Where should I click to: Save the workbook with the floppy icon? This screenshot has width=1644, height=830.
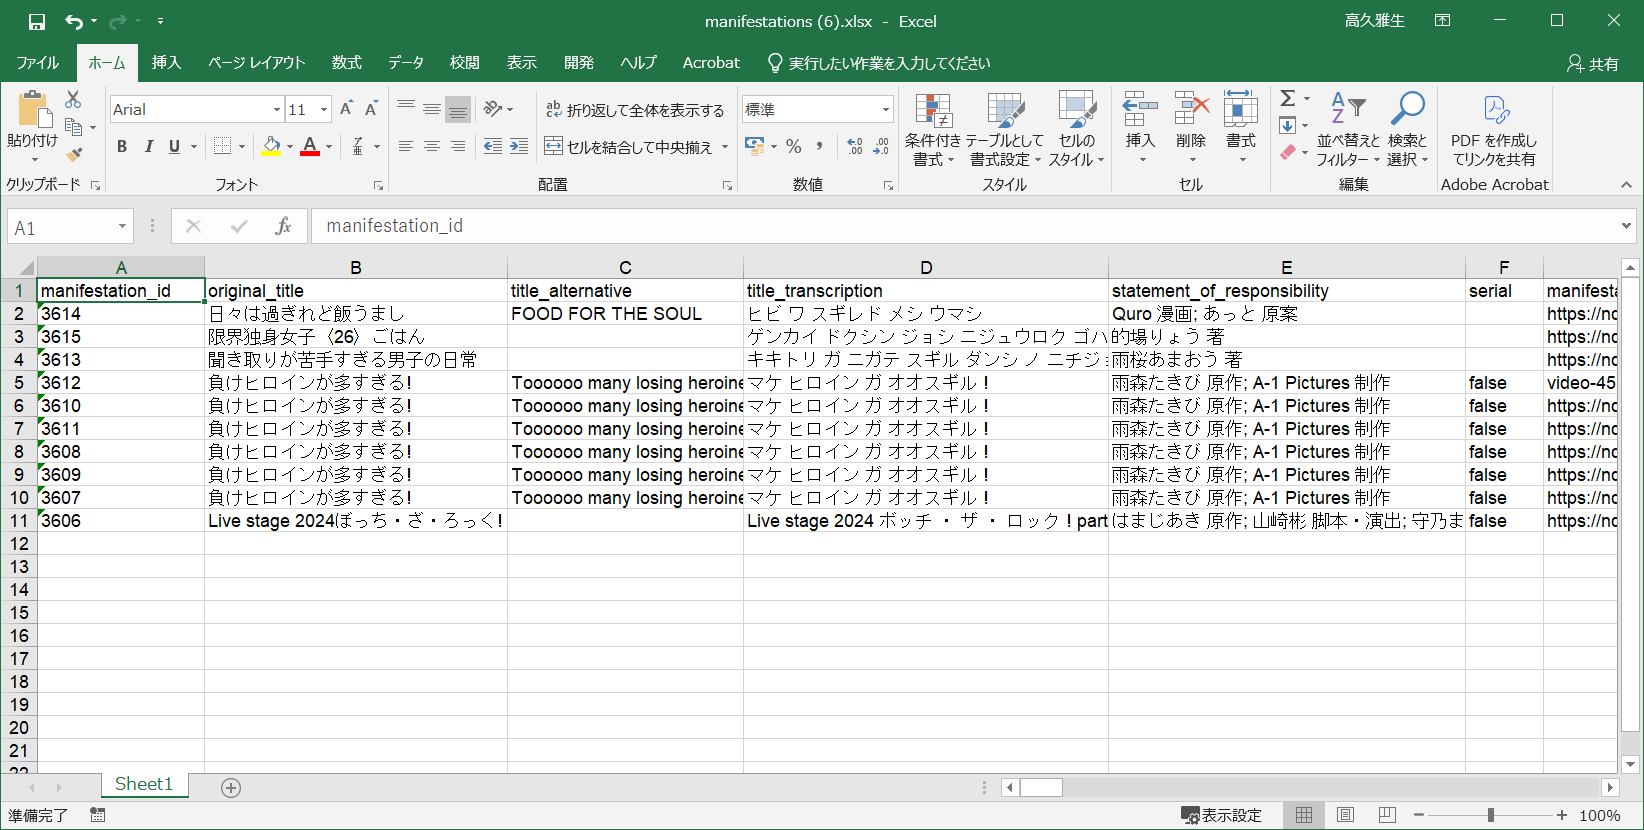(37, 21)
